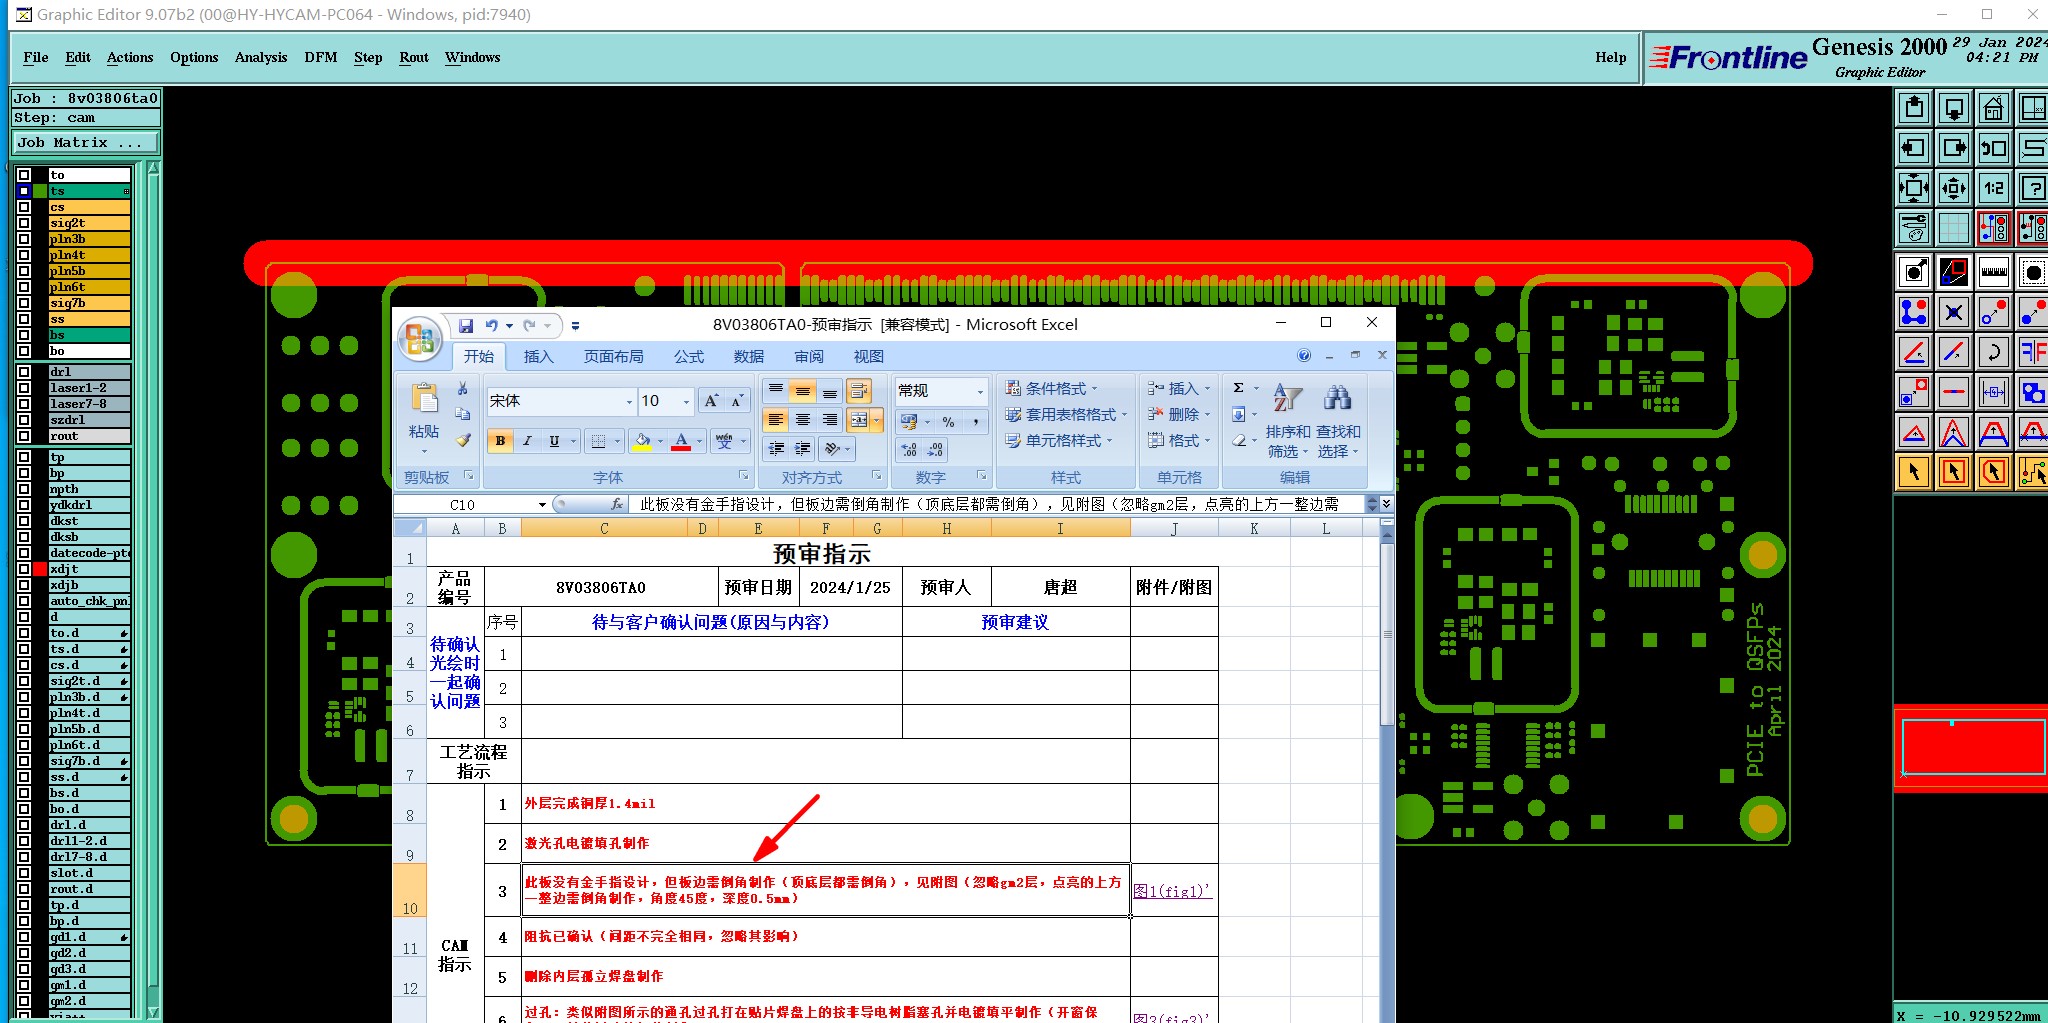
Task: Switch to the 页面布局 ribbon tab
Action: point(614,357)
